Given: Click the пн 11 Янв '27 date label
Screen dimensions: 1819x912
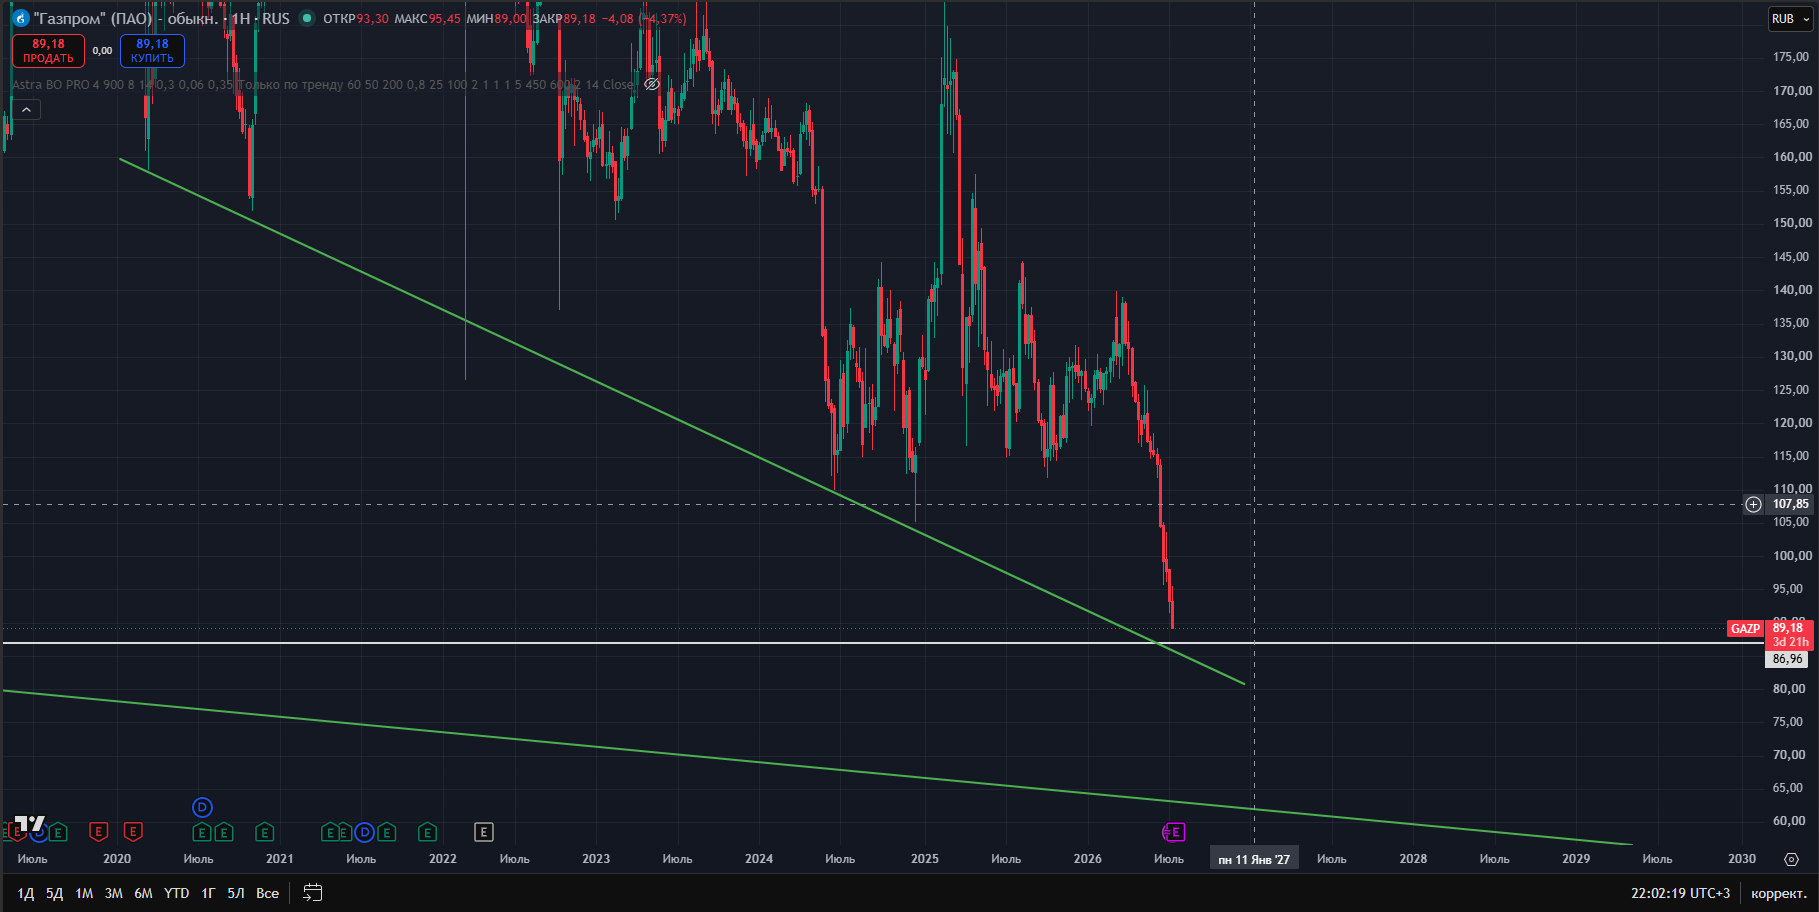Looking at the screenshot, I should 1254,859.
